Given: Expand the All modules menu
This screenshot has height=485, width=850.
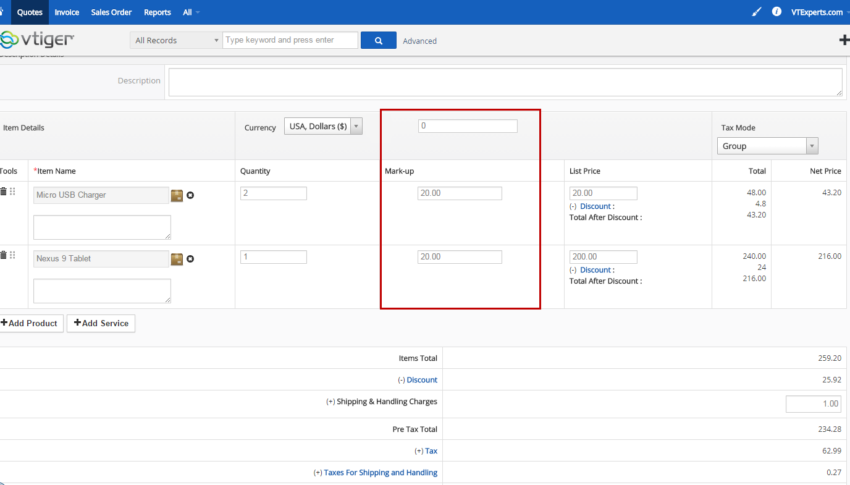Looking at the screenshot, I should tap(191, 12).
